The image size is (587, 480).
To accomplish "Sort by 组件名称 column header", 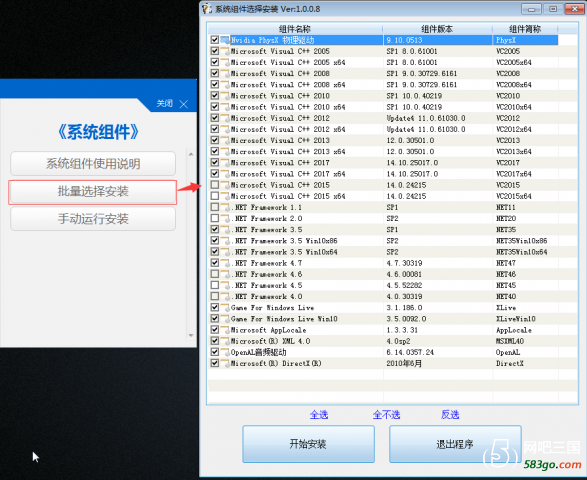I will pos(295,29).
